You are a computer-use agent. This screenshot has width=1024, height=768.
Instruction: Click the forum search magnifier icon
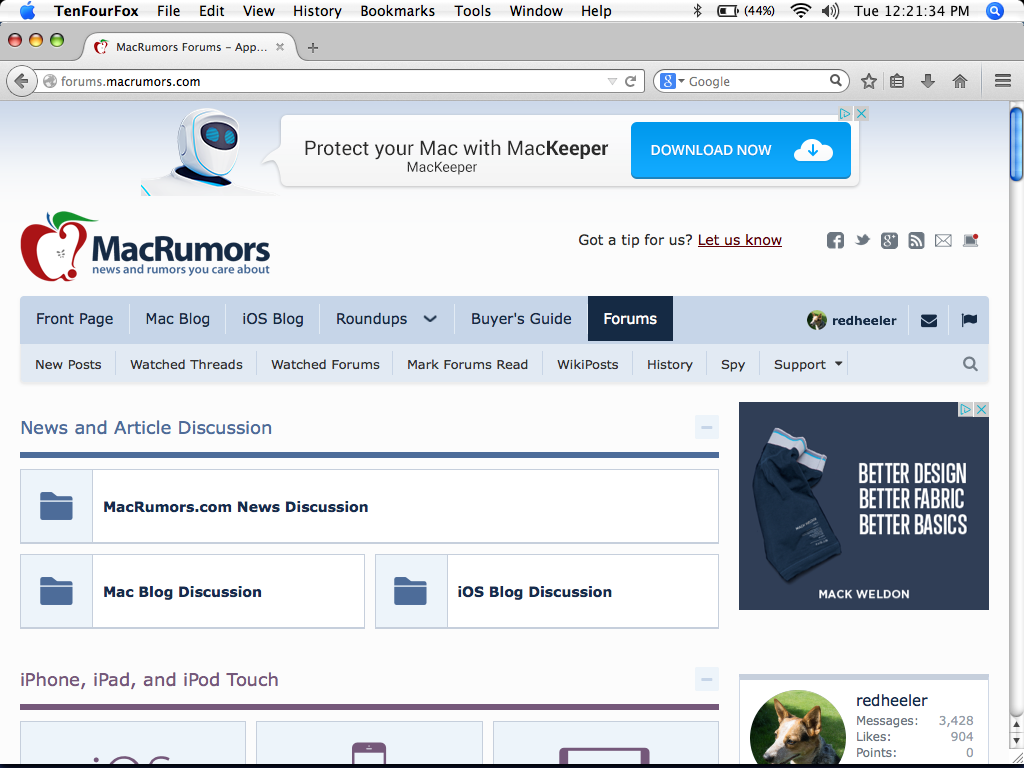click(970, 364)
